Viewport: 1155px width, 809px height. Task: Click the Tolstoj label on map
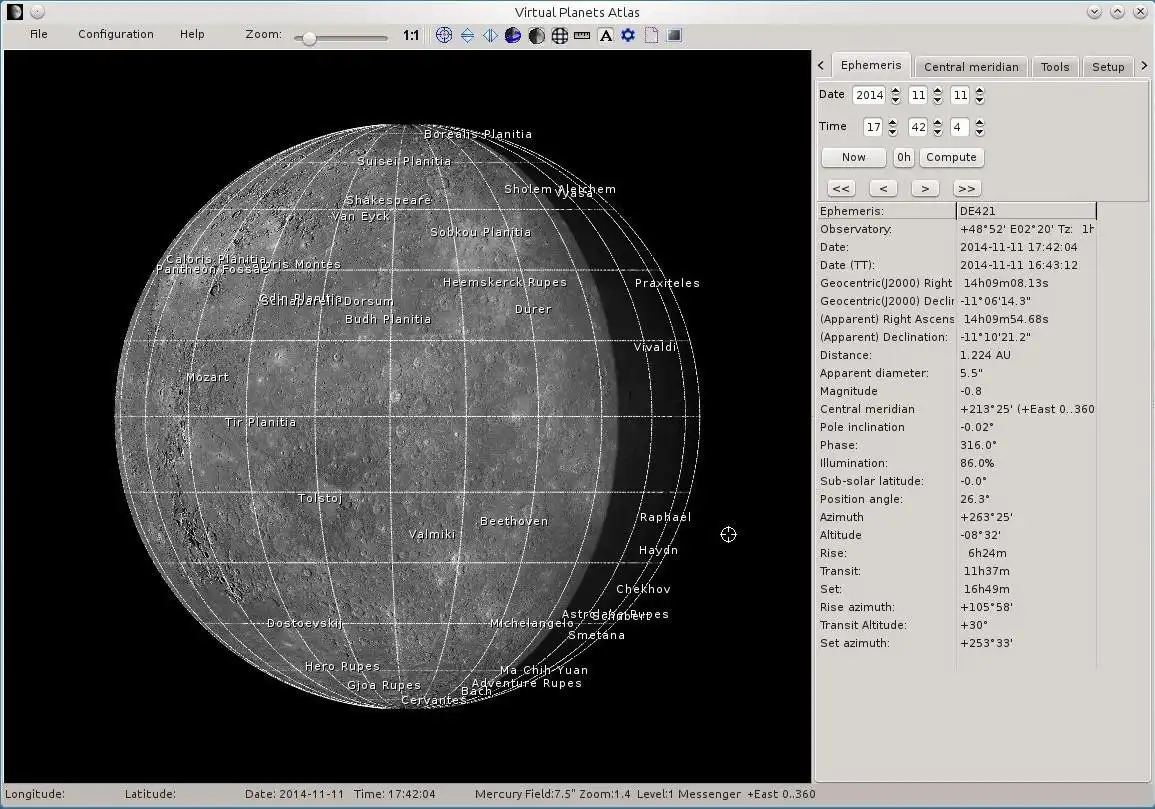[320, 498]
